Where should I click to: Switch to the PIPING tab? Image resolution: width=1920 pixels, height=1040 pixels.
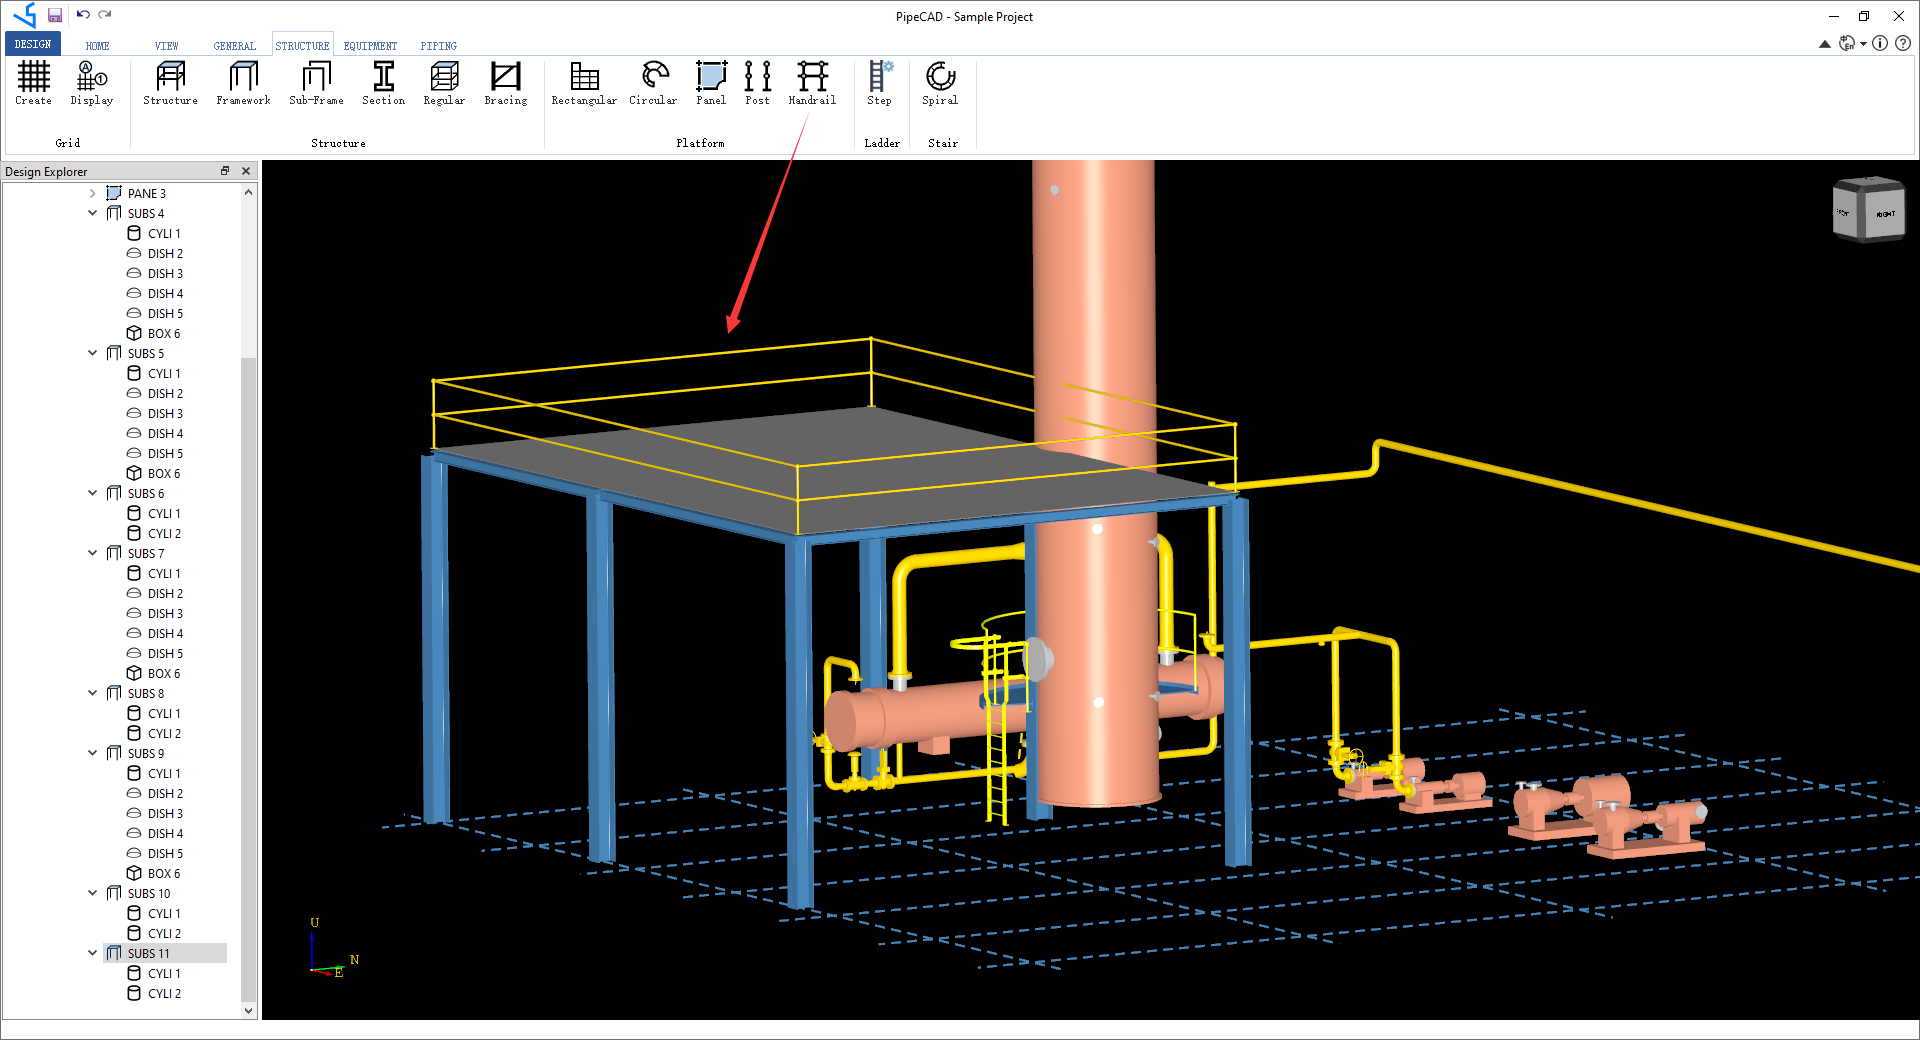point(438,45)
